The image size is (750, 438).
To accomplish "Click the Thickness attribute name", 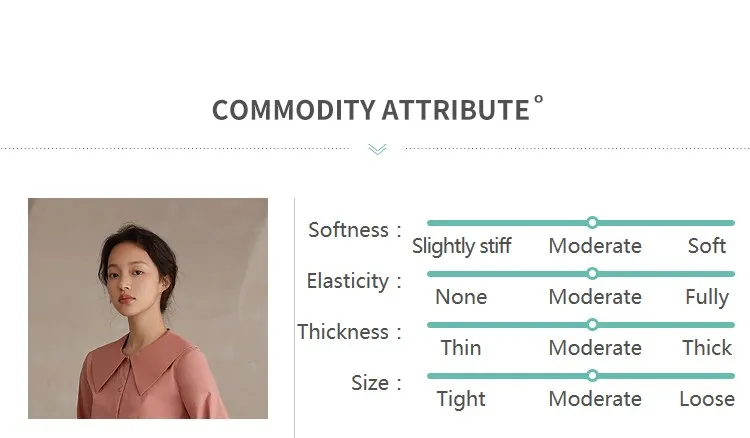I will [x=343, y=332].
